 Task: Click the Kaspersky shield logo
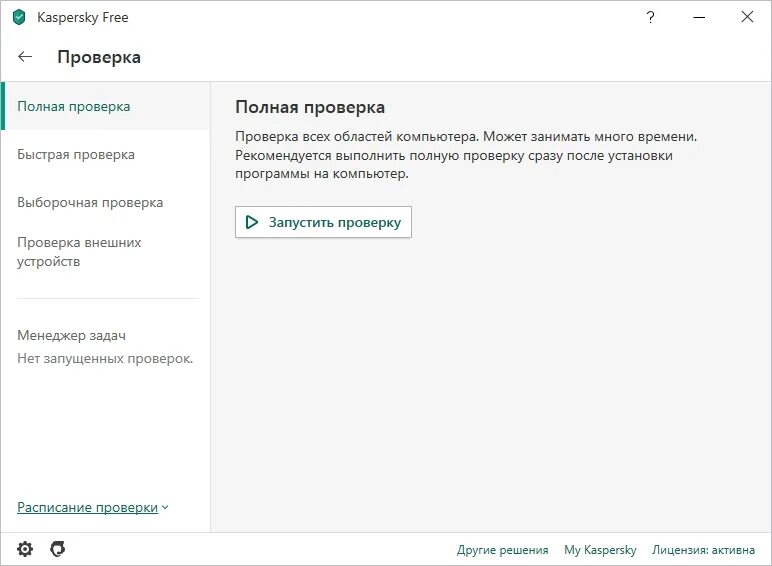[x=19, y=17]
